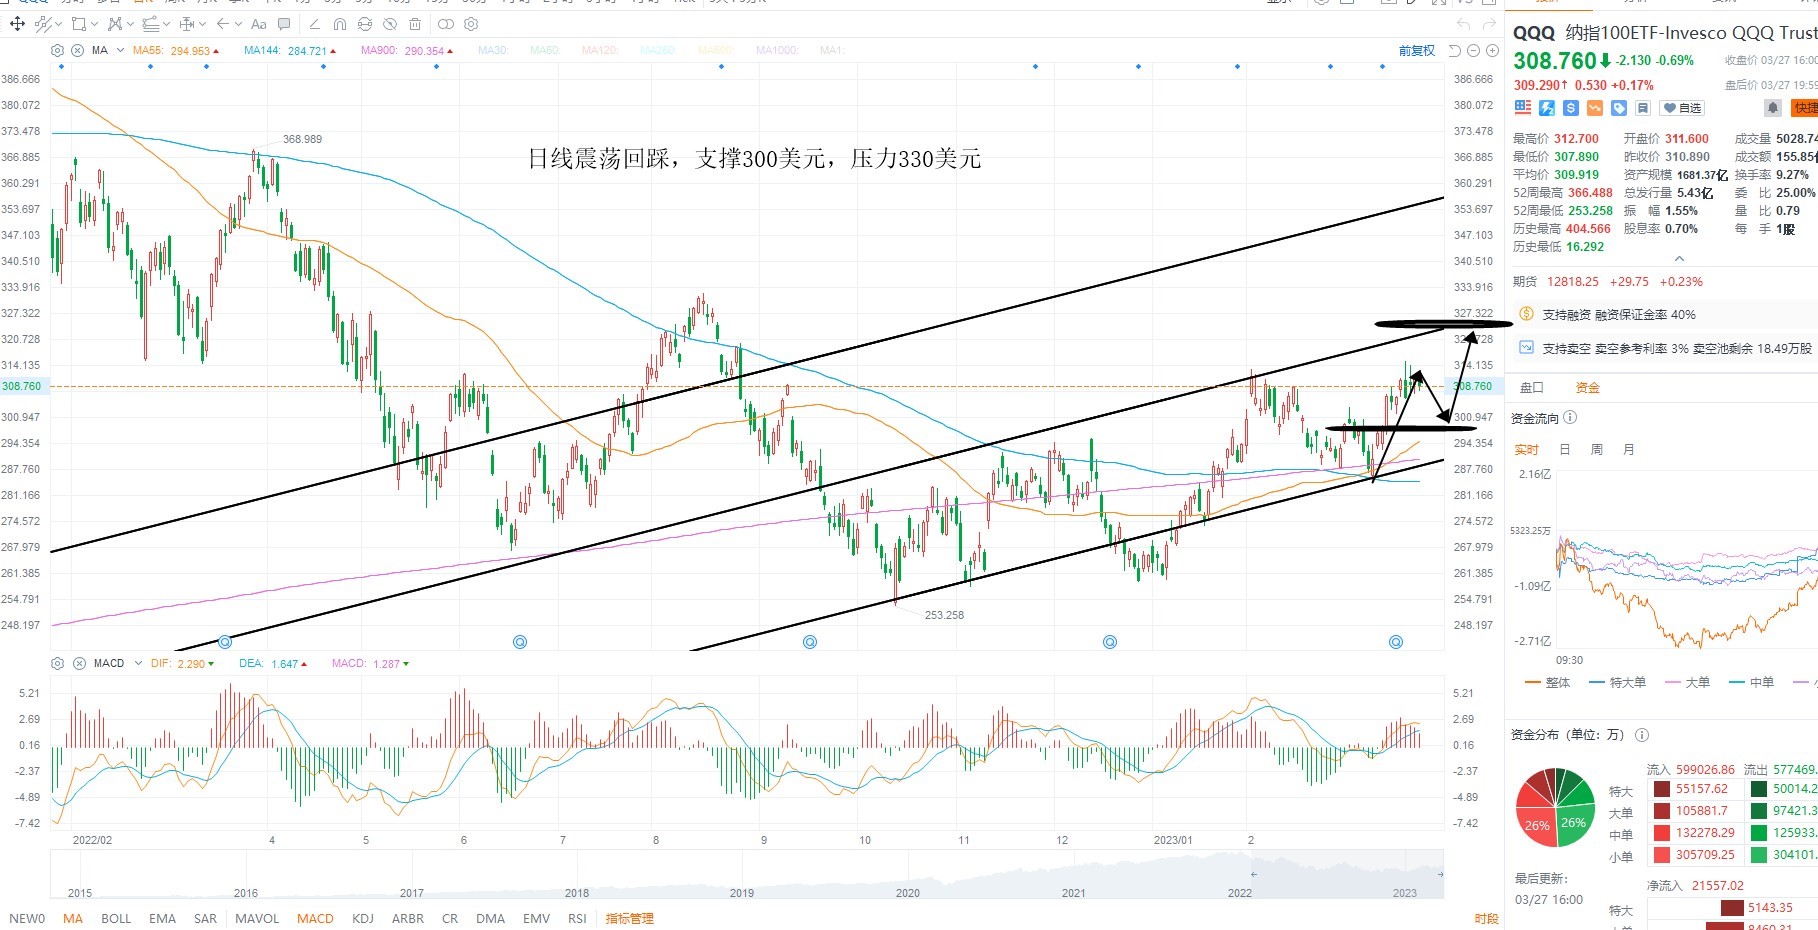The height and width of the screenshot is (930, 1818).
Task: Expand the channel tool dropdown arrow
Action: tap(166, 24)
